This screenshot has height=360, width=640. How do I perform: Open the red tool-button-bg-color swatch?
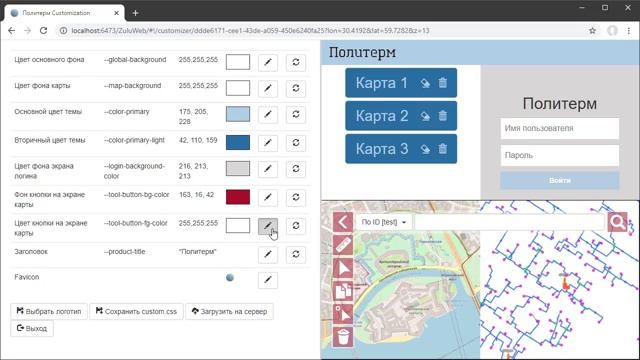click(238, 197)
